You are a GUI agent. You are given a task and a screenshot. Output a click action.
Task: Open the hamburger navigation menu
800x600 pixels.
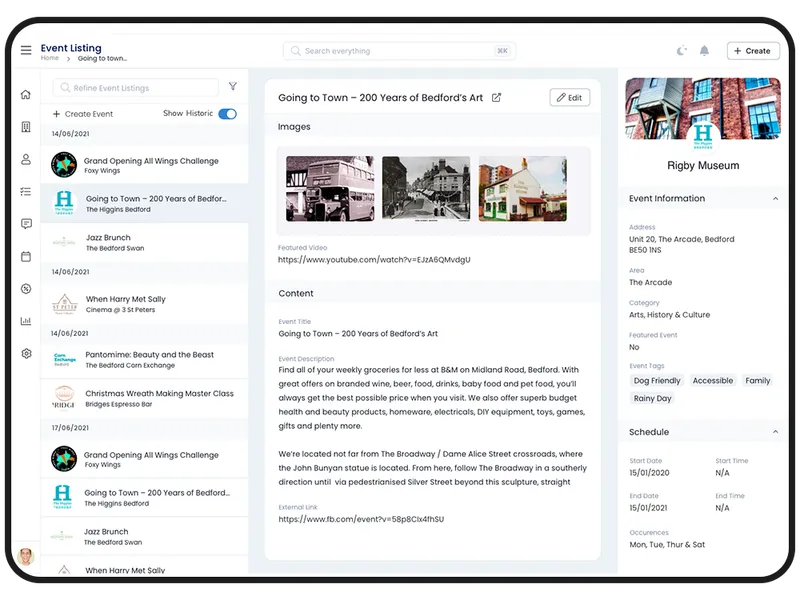point(26,51)
